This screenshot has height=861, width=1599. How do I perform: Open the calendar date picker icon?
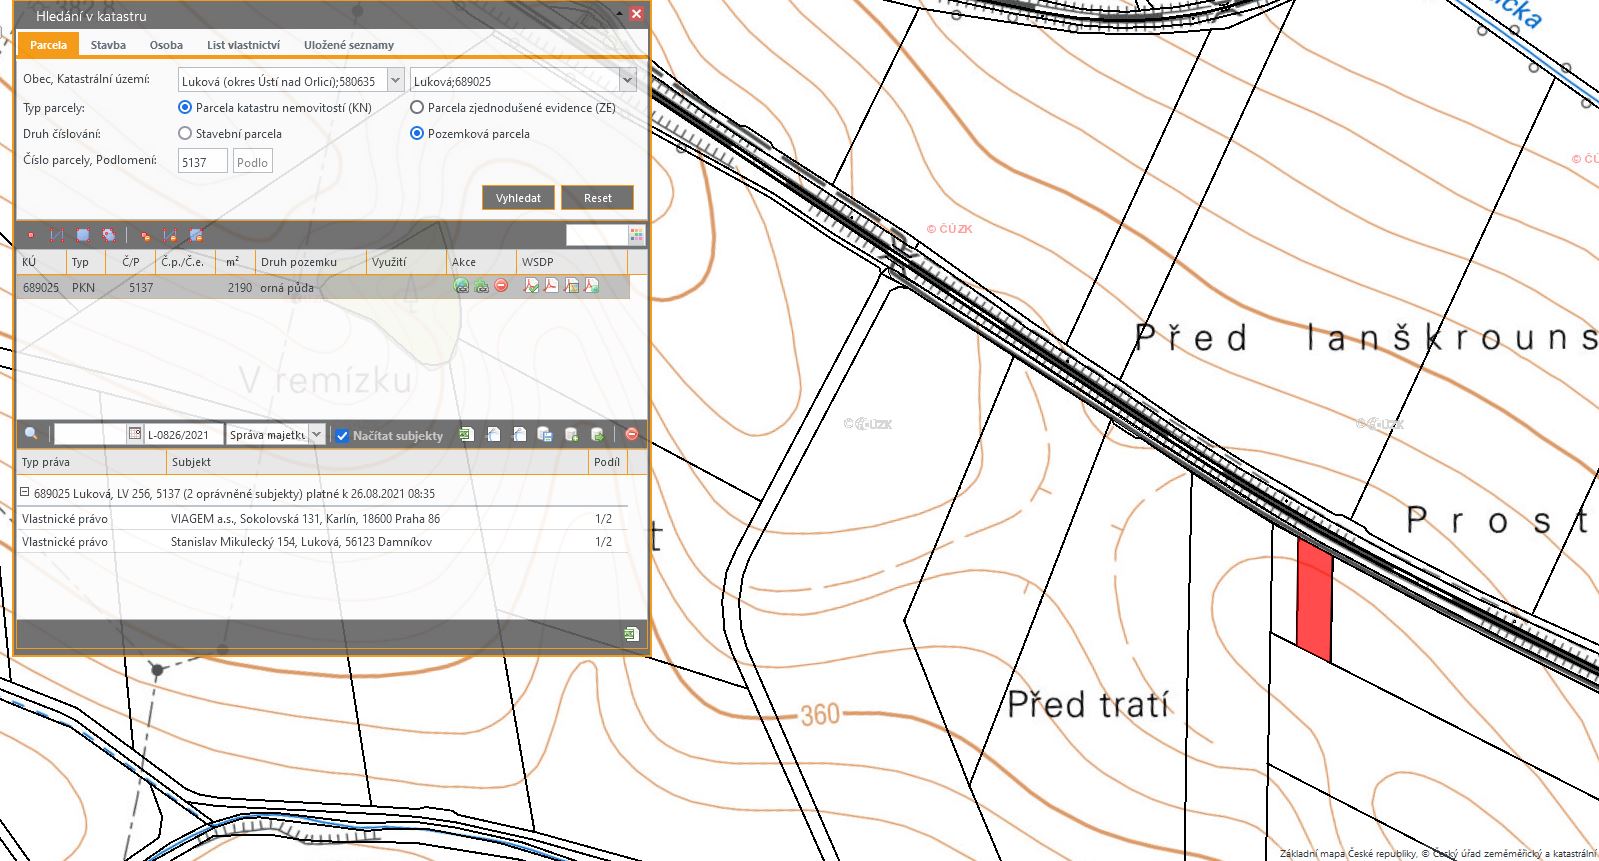[135, 434]
